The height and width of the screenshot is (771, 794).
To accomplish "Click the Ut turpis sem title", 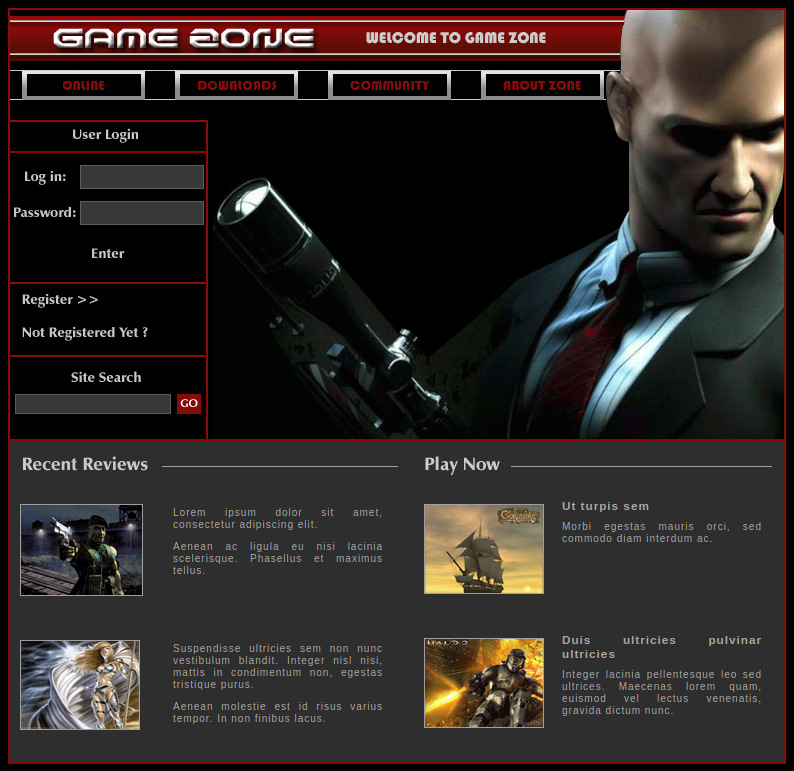I will (605, 506).
